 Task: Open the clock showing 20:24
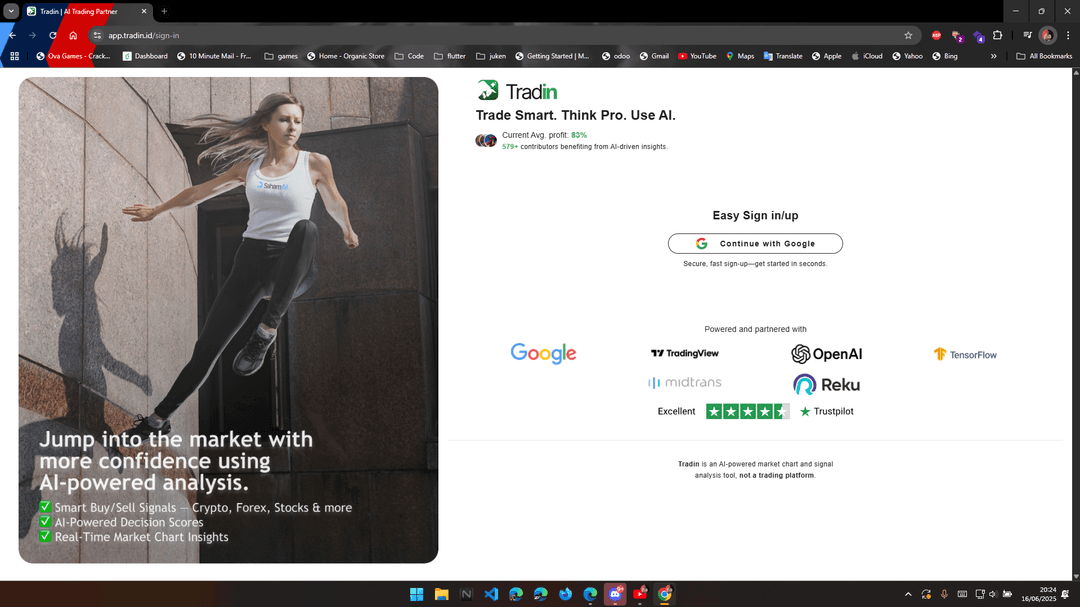[x=1038, y=594]
